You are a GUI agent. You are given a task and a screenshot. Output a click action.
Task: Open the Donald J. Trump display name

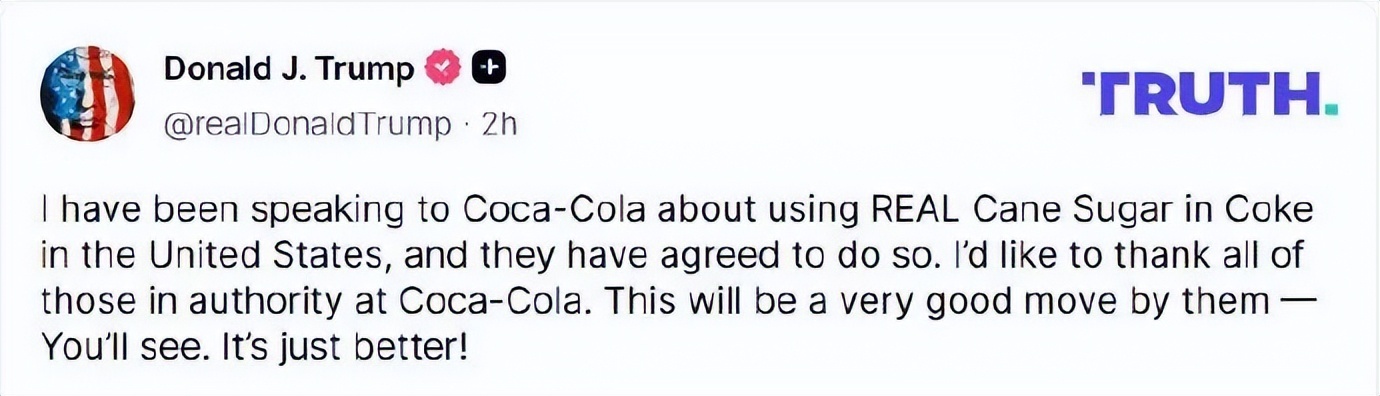[x=288, y=68]
